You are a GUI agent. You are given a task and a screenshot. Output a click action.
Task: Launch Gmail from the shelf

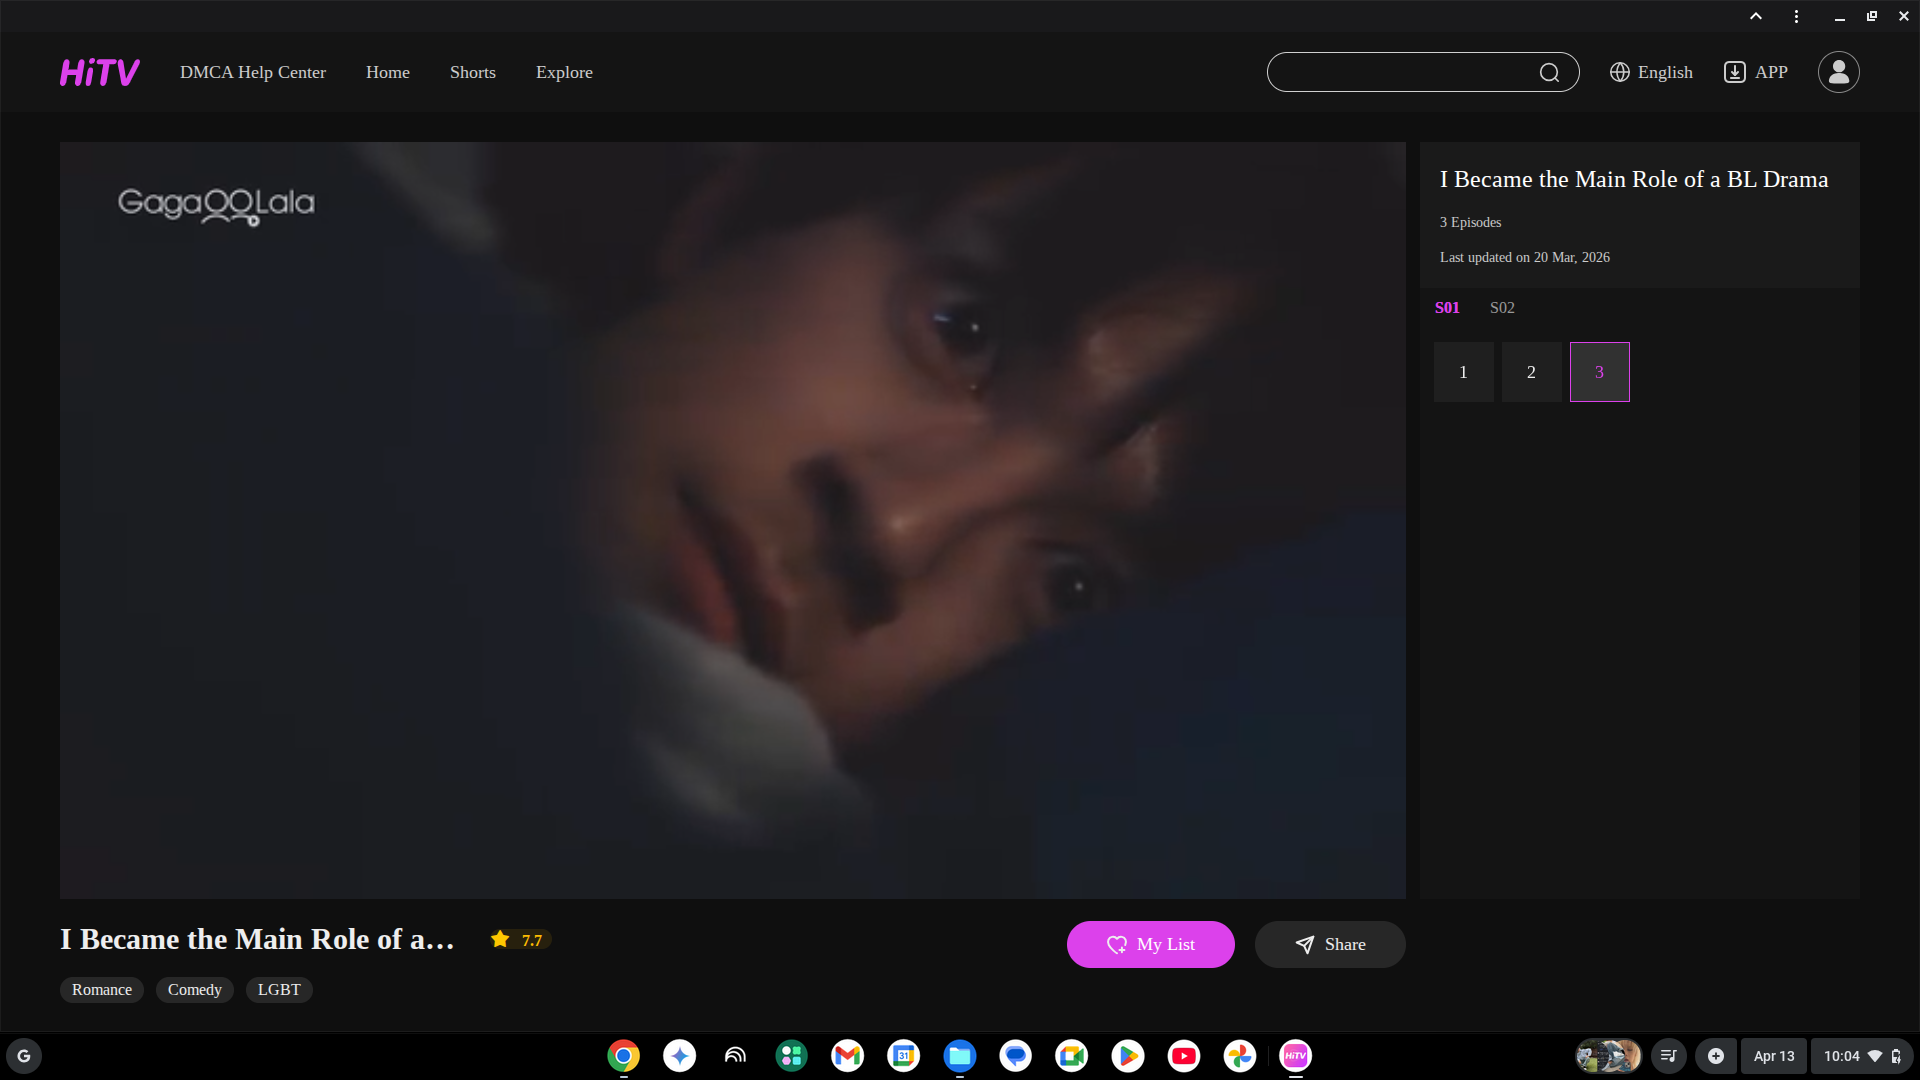(847, 1056)
